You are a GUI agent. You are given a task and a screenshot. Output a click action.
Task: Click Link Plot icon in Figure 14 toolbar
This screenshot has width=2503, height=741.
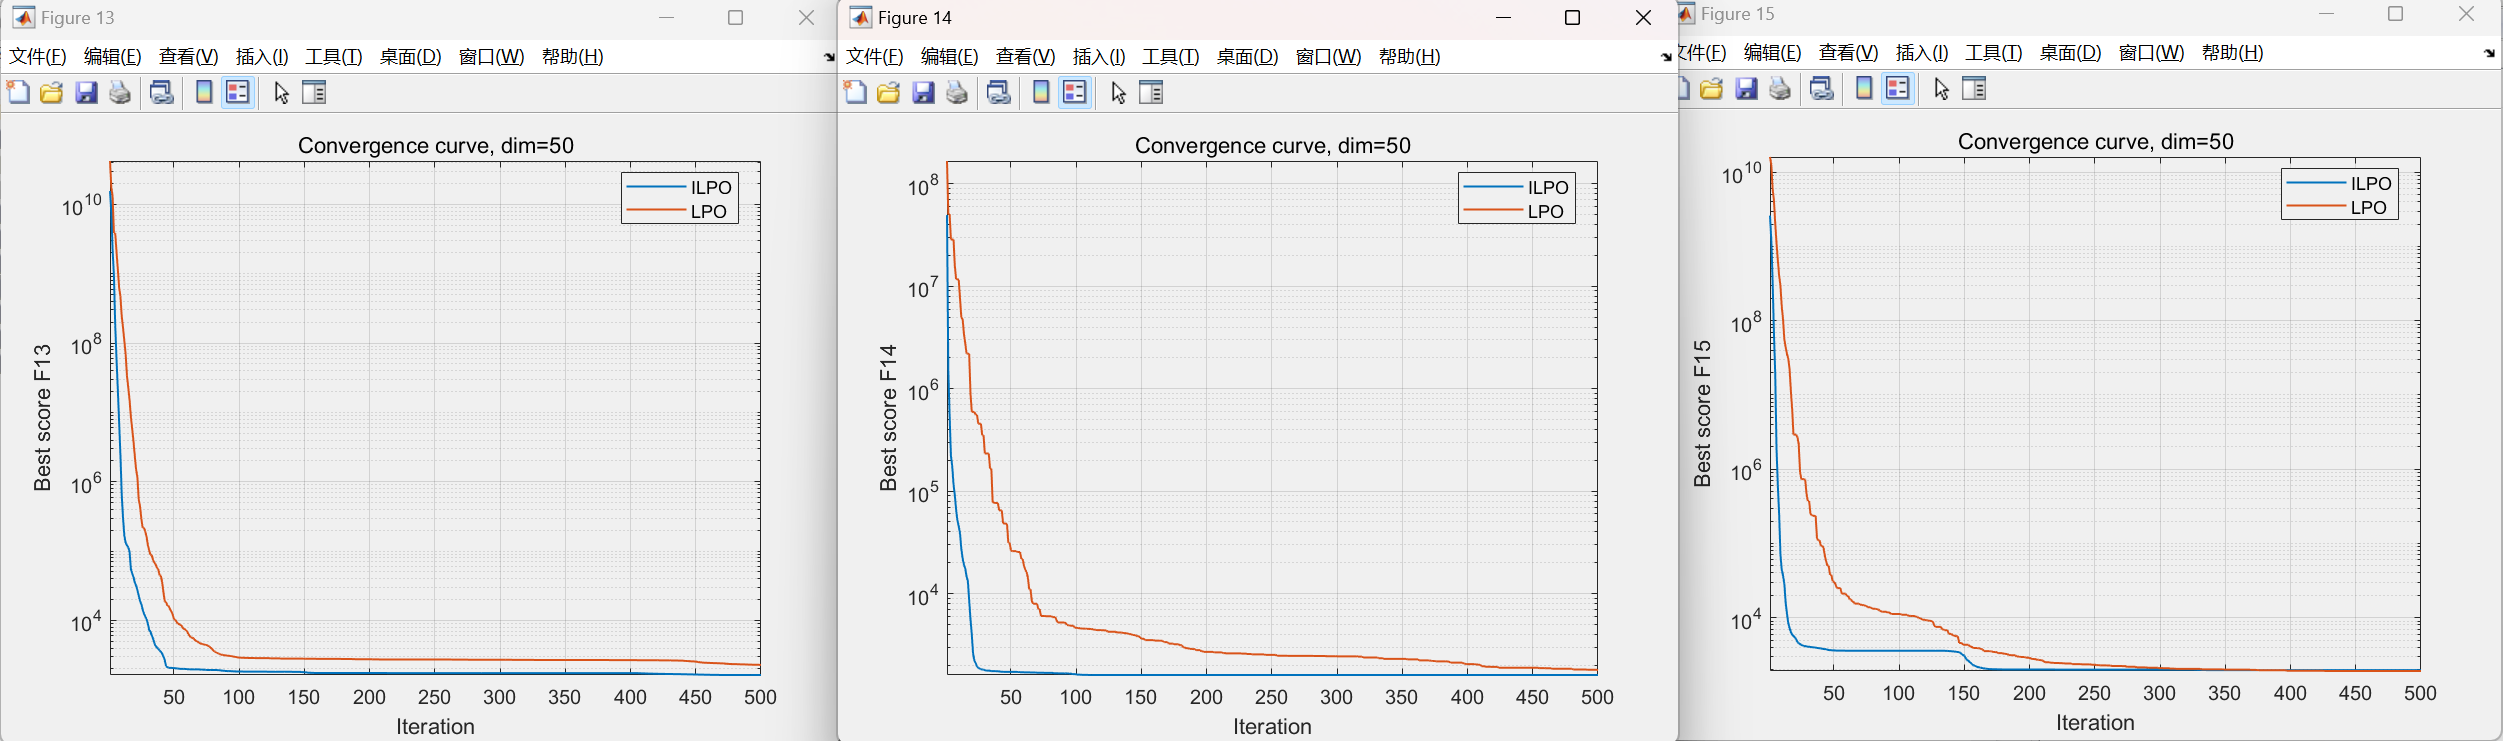tap(999, 92)
